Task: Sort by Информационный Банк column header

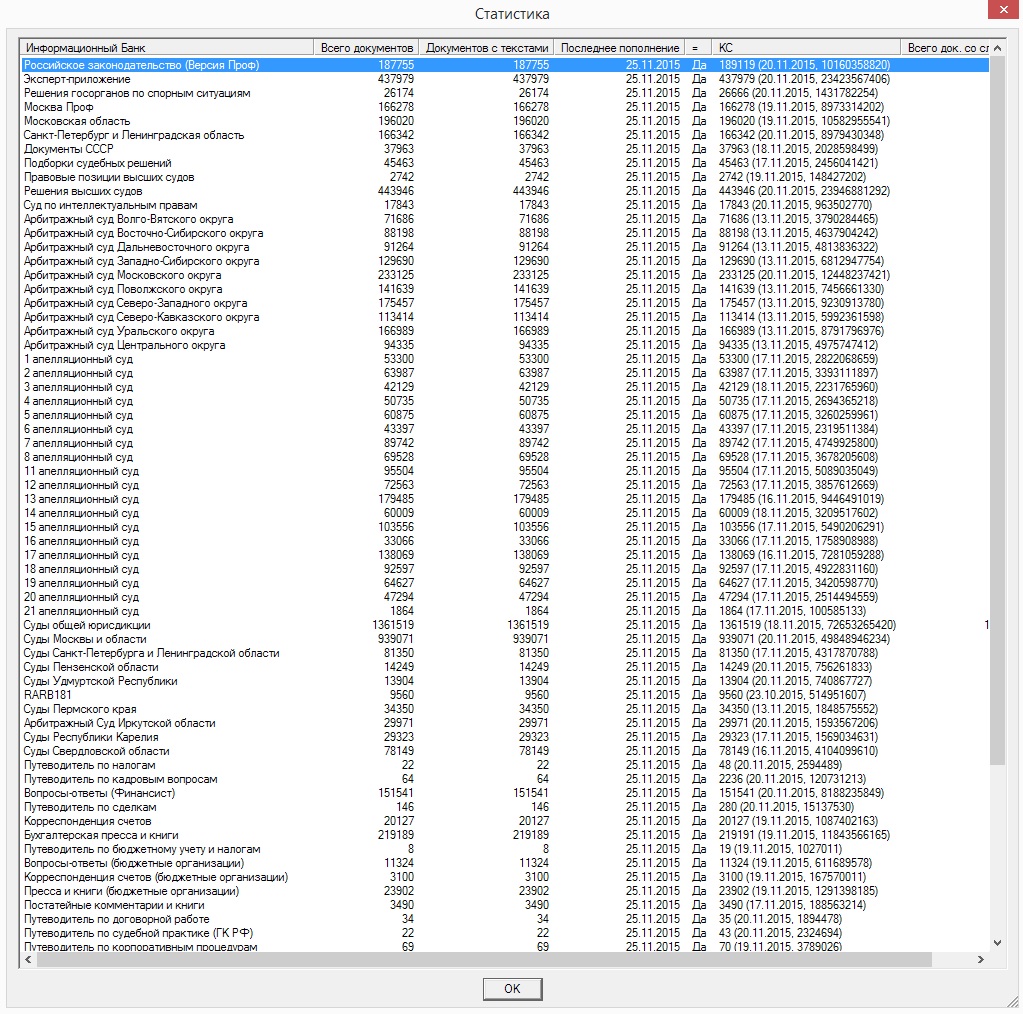Action: pyautogui.click(x=166, y=48)
